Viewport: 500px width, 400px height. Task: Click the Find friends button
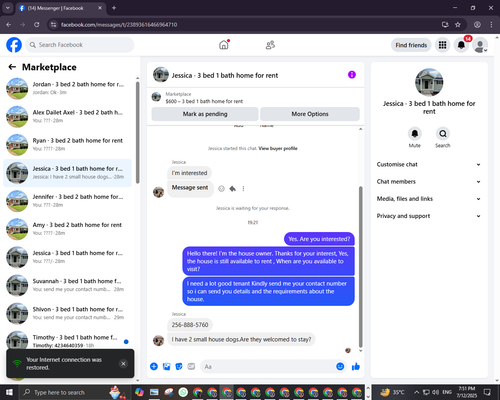(411, 45)
